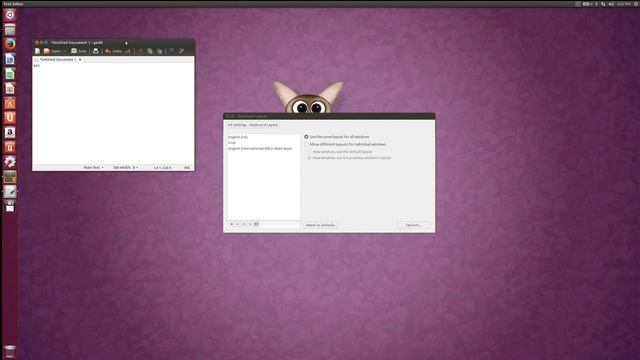Click the Open file button in gedit
The image size is (640, 360).
point(52,51)
